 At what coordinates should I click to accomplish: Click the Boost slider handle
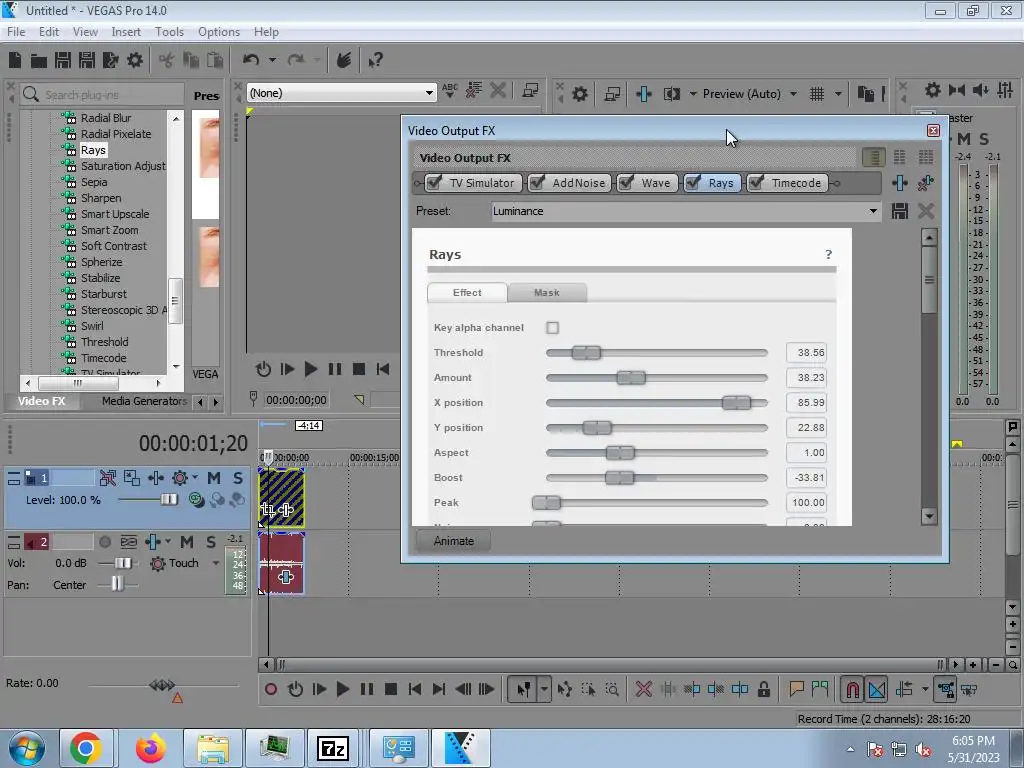point(619,478)
